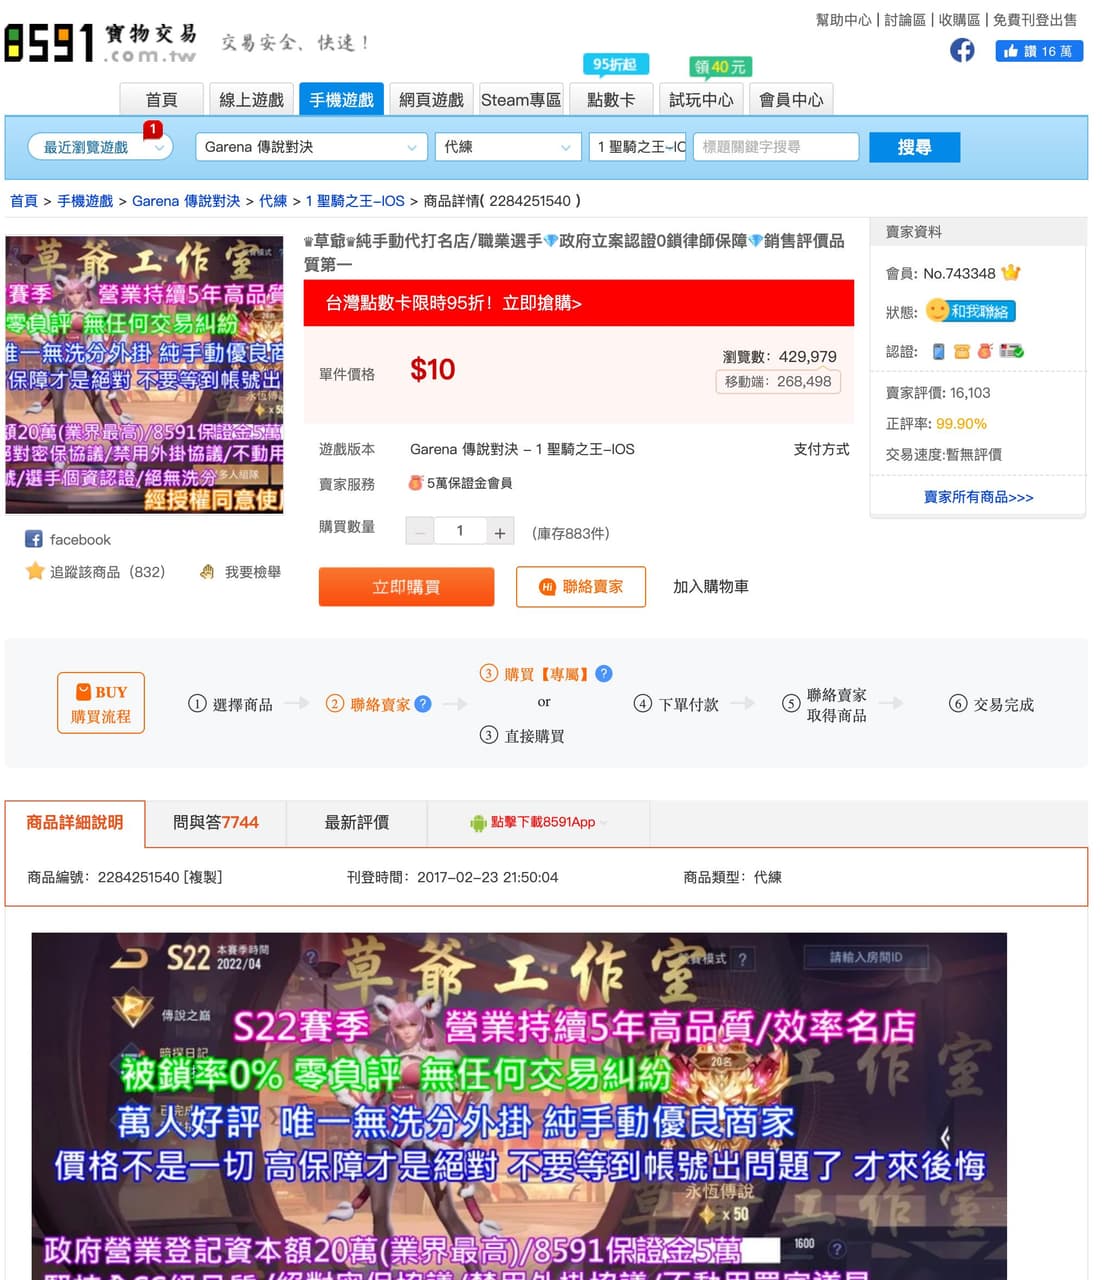Open the 手機遊戲 navigation tab

click(x=341, y=99)
